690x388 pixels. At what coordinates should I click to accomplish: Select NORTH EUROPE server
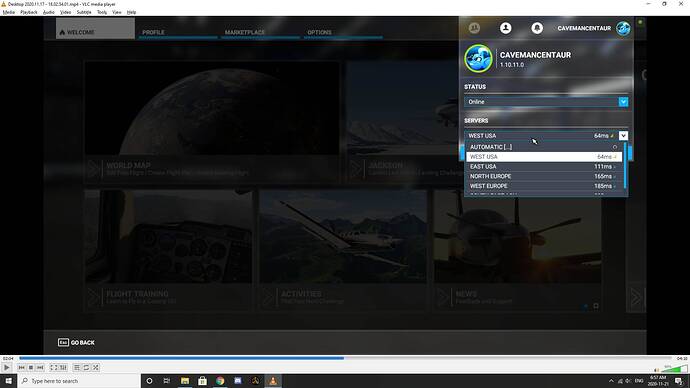(x=544, y=176)
